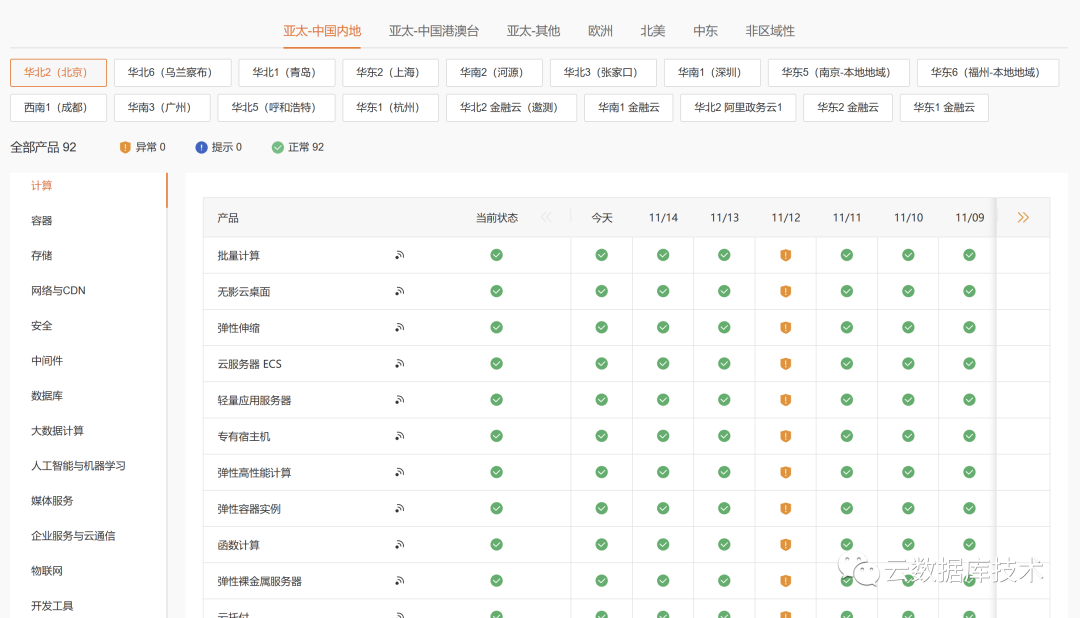Image resolution: width=1080 pixels, height=618 pixels.
Task: Click 11/12 orange alert icon for 弹性伸缩
Action: (785, 328)
